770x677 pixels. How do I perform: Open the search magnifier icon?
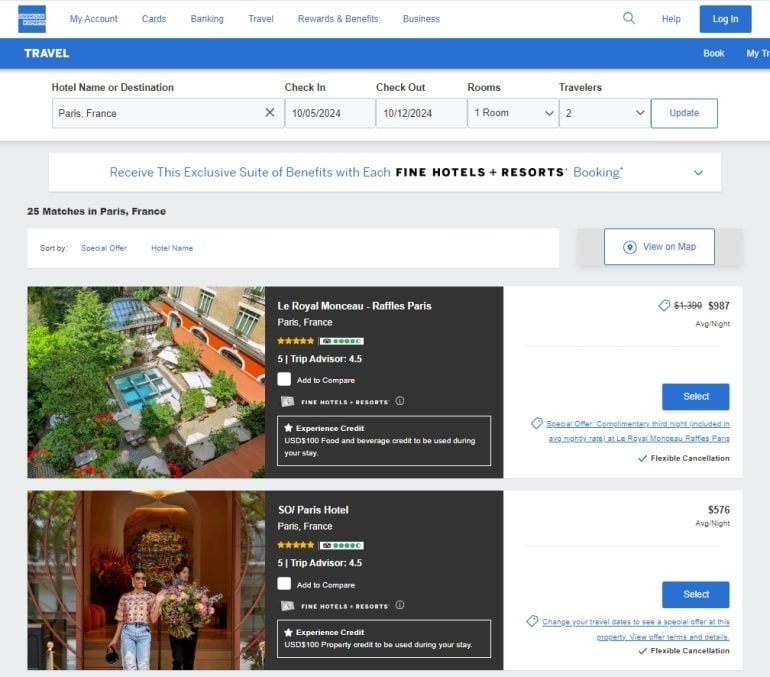[x=629, y=18]
